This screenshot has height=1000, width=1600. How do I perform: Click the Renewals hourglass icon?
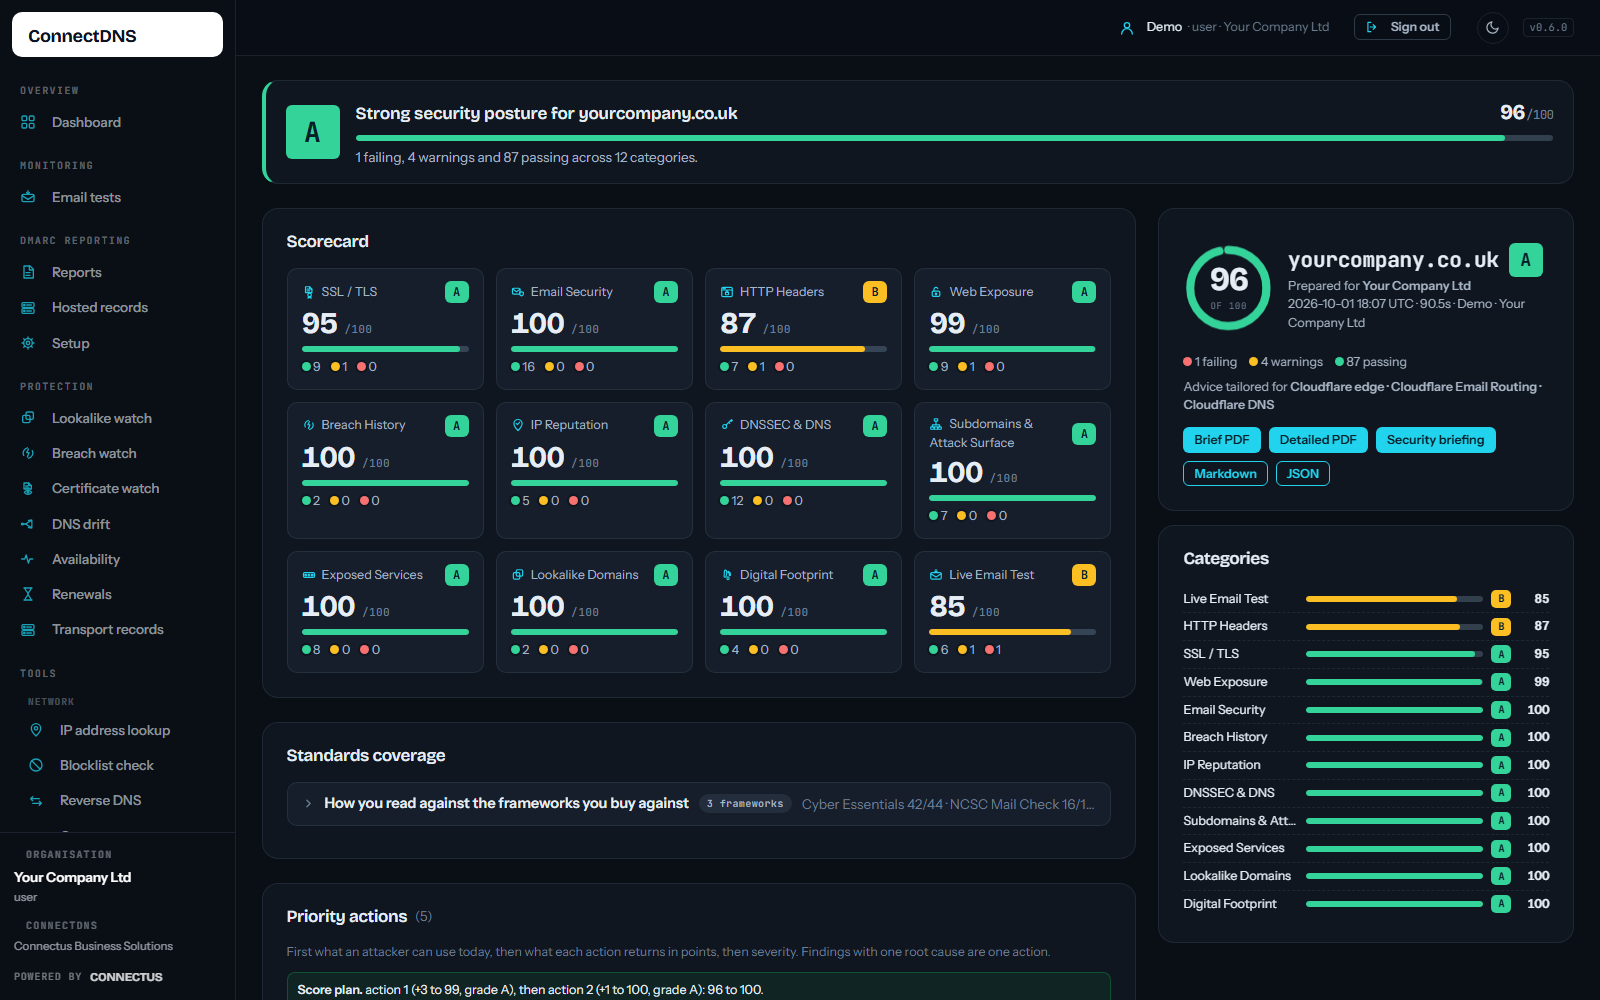tap(28, 594)
